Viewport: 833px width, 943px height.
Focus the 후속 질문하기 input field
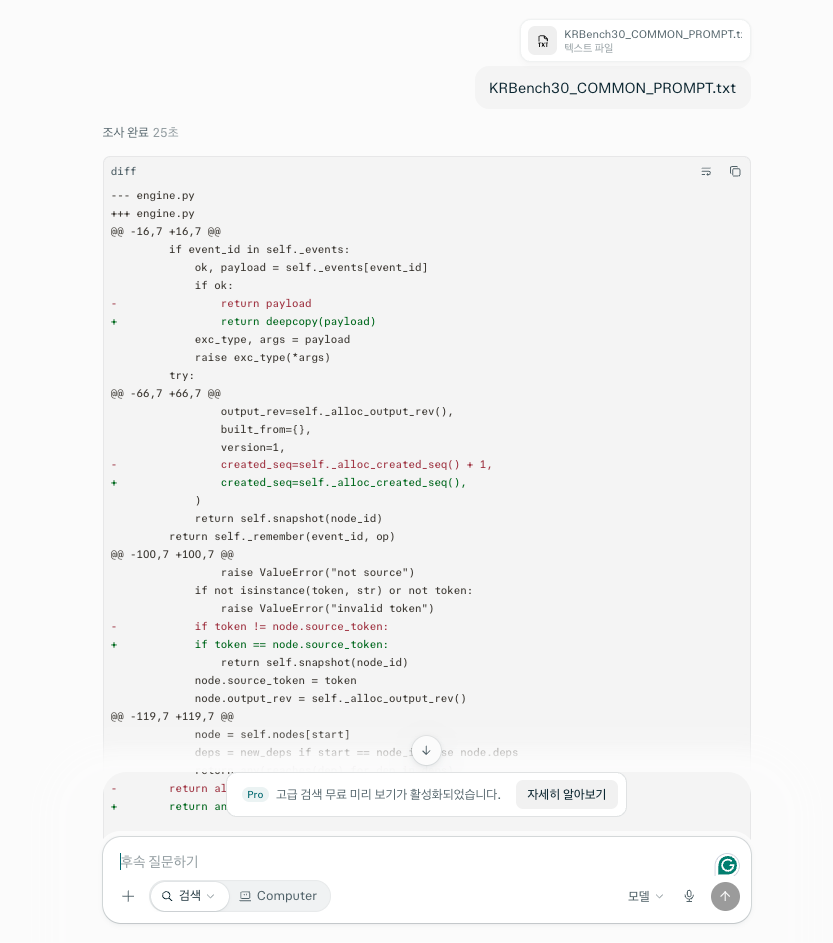coord(415,861)
